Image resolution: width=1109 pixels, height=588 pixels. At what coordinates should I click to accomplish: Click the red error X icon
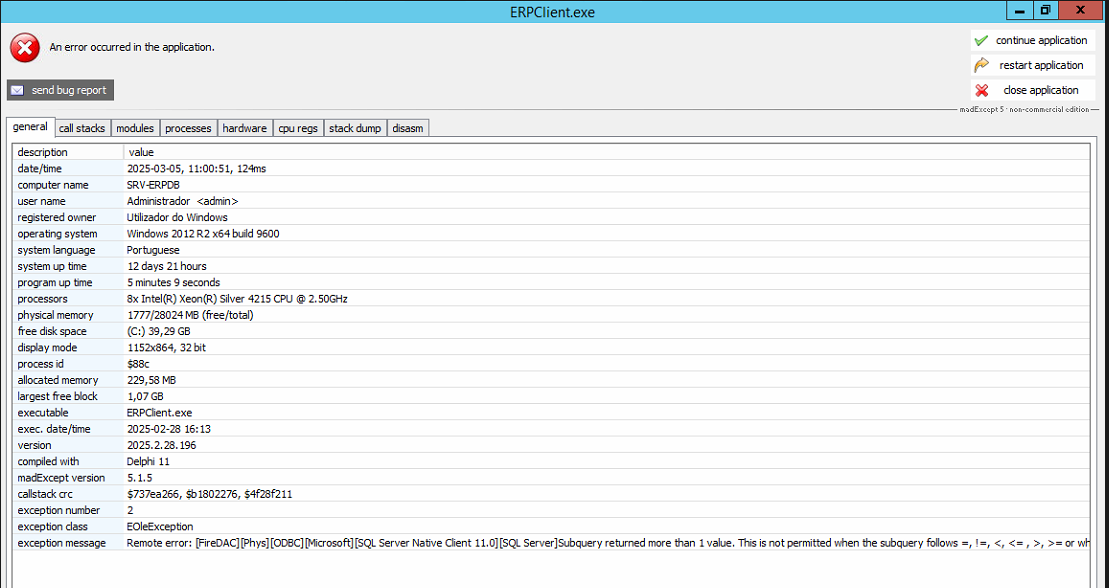25,47
